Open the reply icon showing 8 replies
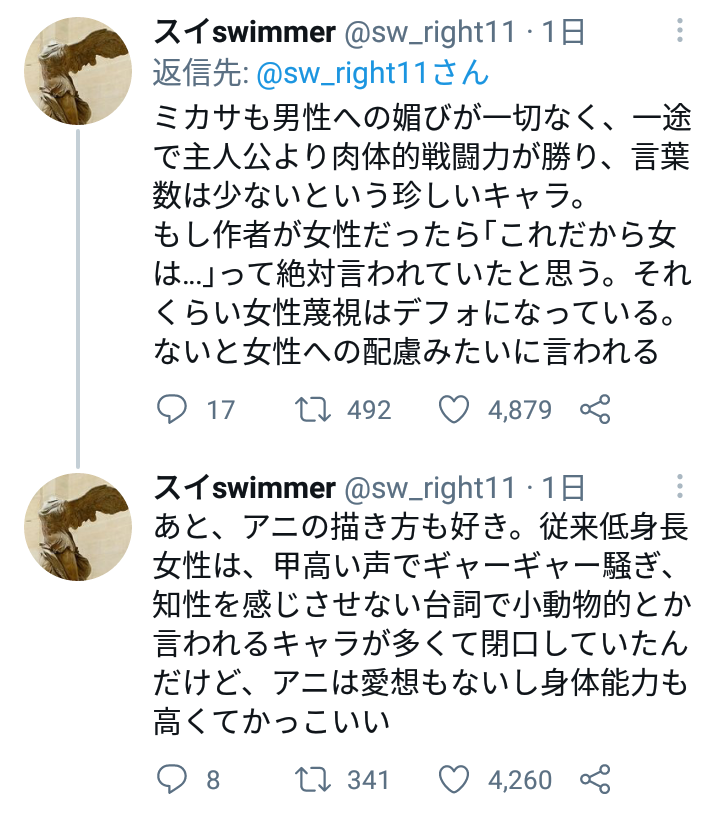720x819 pixels. tap(174, 779)
